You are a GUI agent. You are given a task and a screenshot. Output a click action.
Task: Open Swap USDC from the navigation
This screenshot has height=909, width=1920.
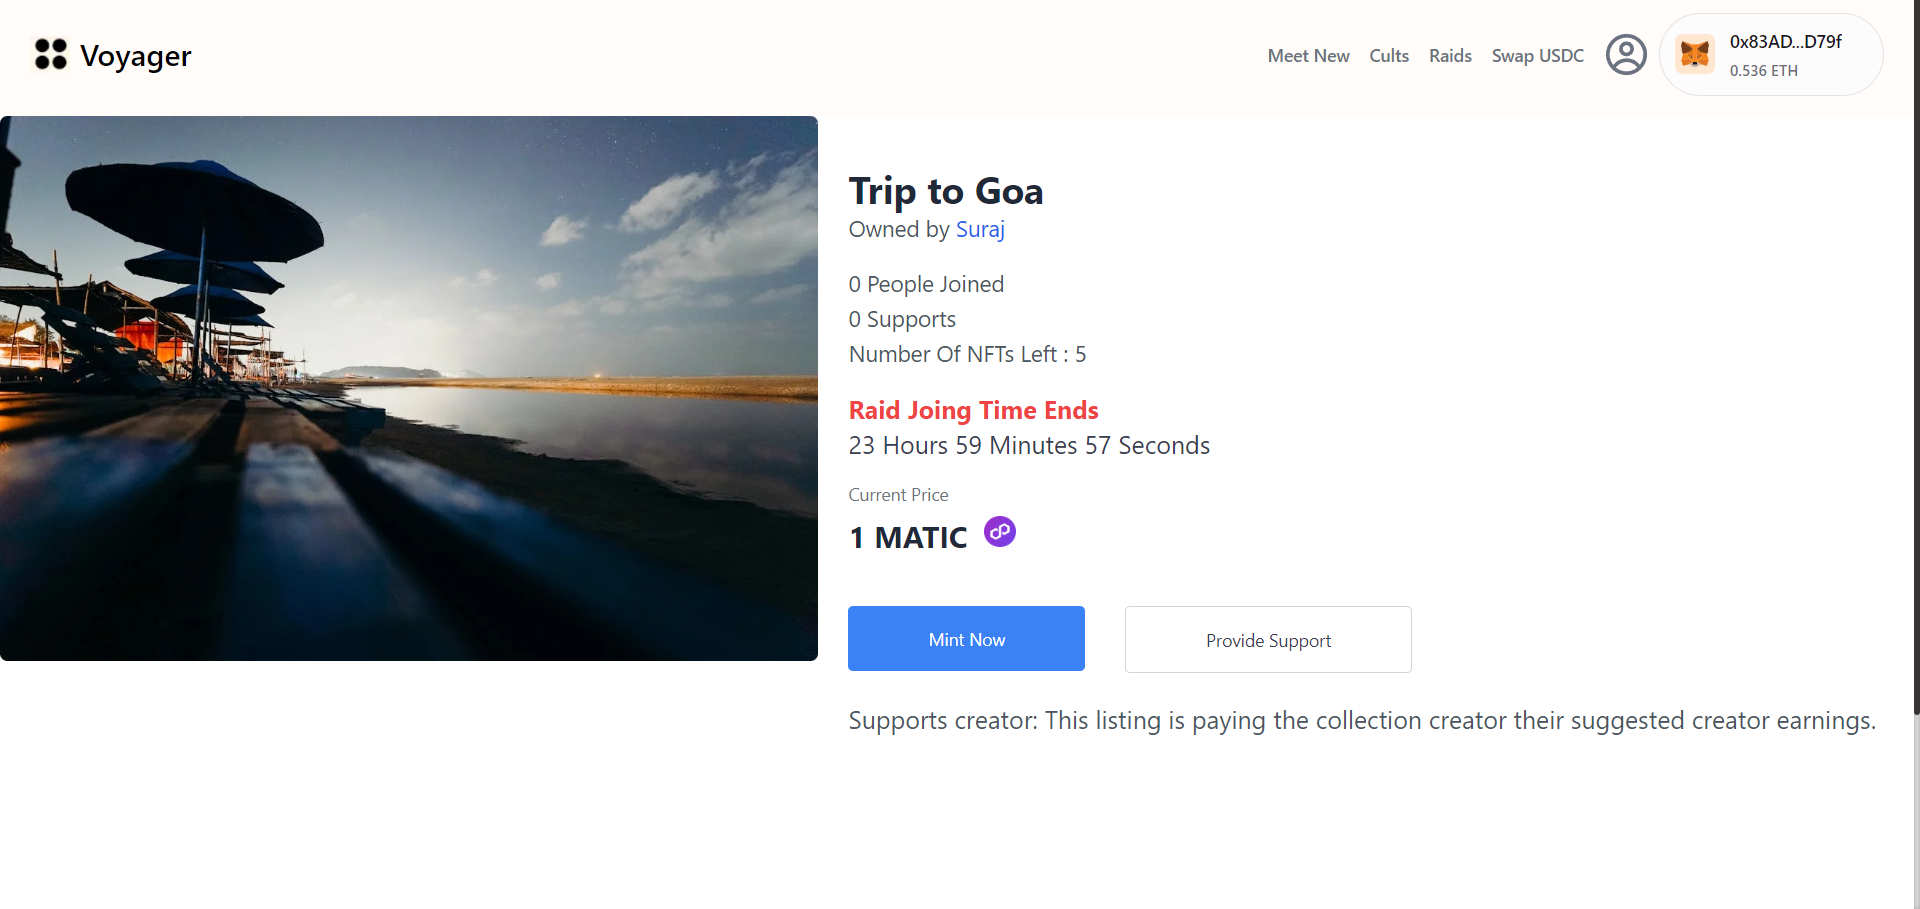pos(1537,56)
